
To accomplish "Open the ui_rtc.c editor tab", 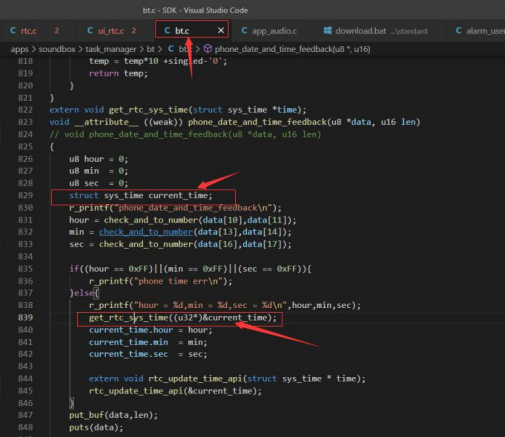I will click(x=112, y=31).
